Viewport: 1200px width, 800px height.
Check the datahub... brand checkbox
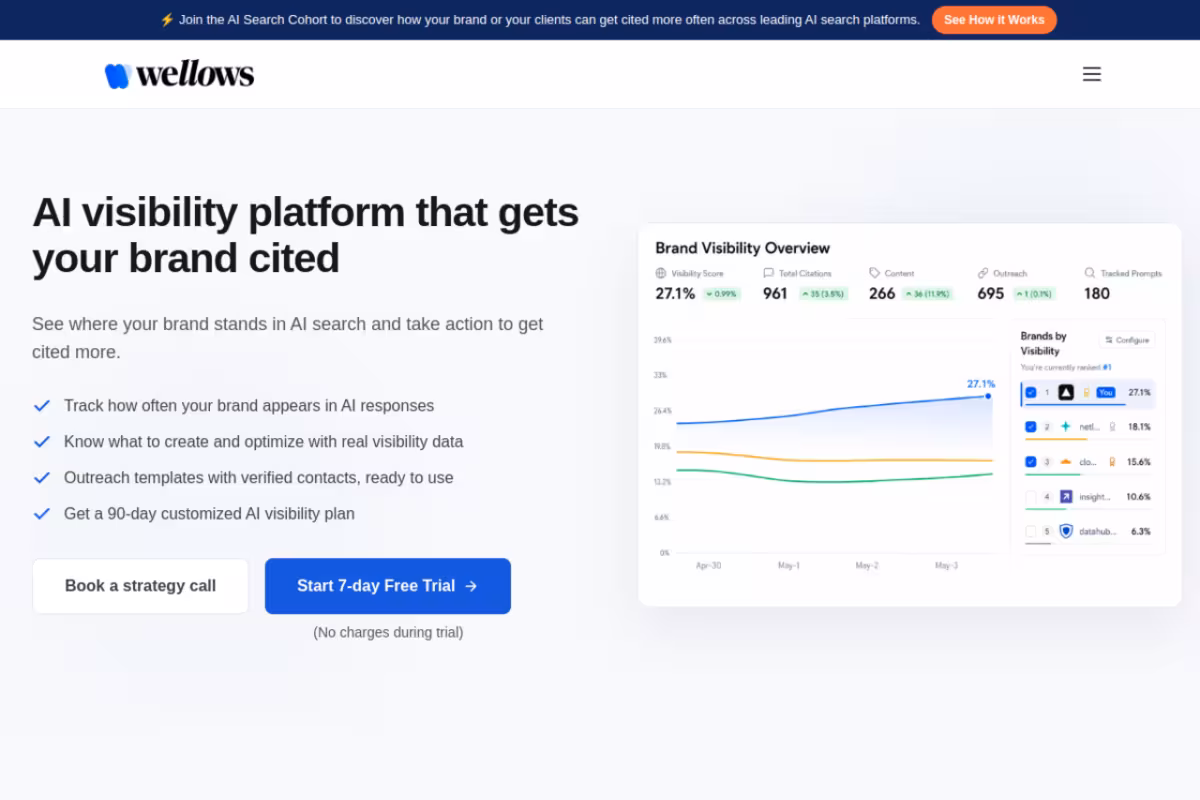click(1031, 531)
